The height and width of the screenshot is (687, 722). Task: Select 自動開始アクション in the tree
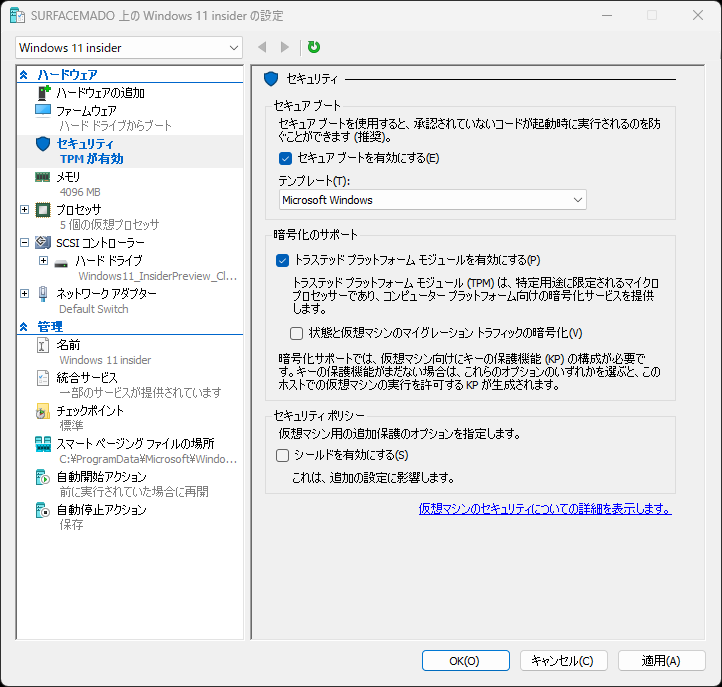point(101,477)
